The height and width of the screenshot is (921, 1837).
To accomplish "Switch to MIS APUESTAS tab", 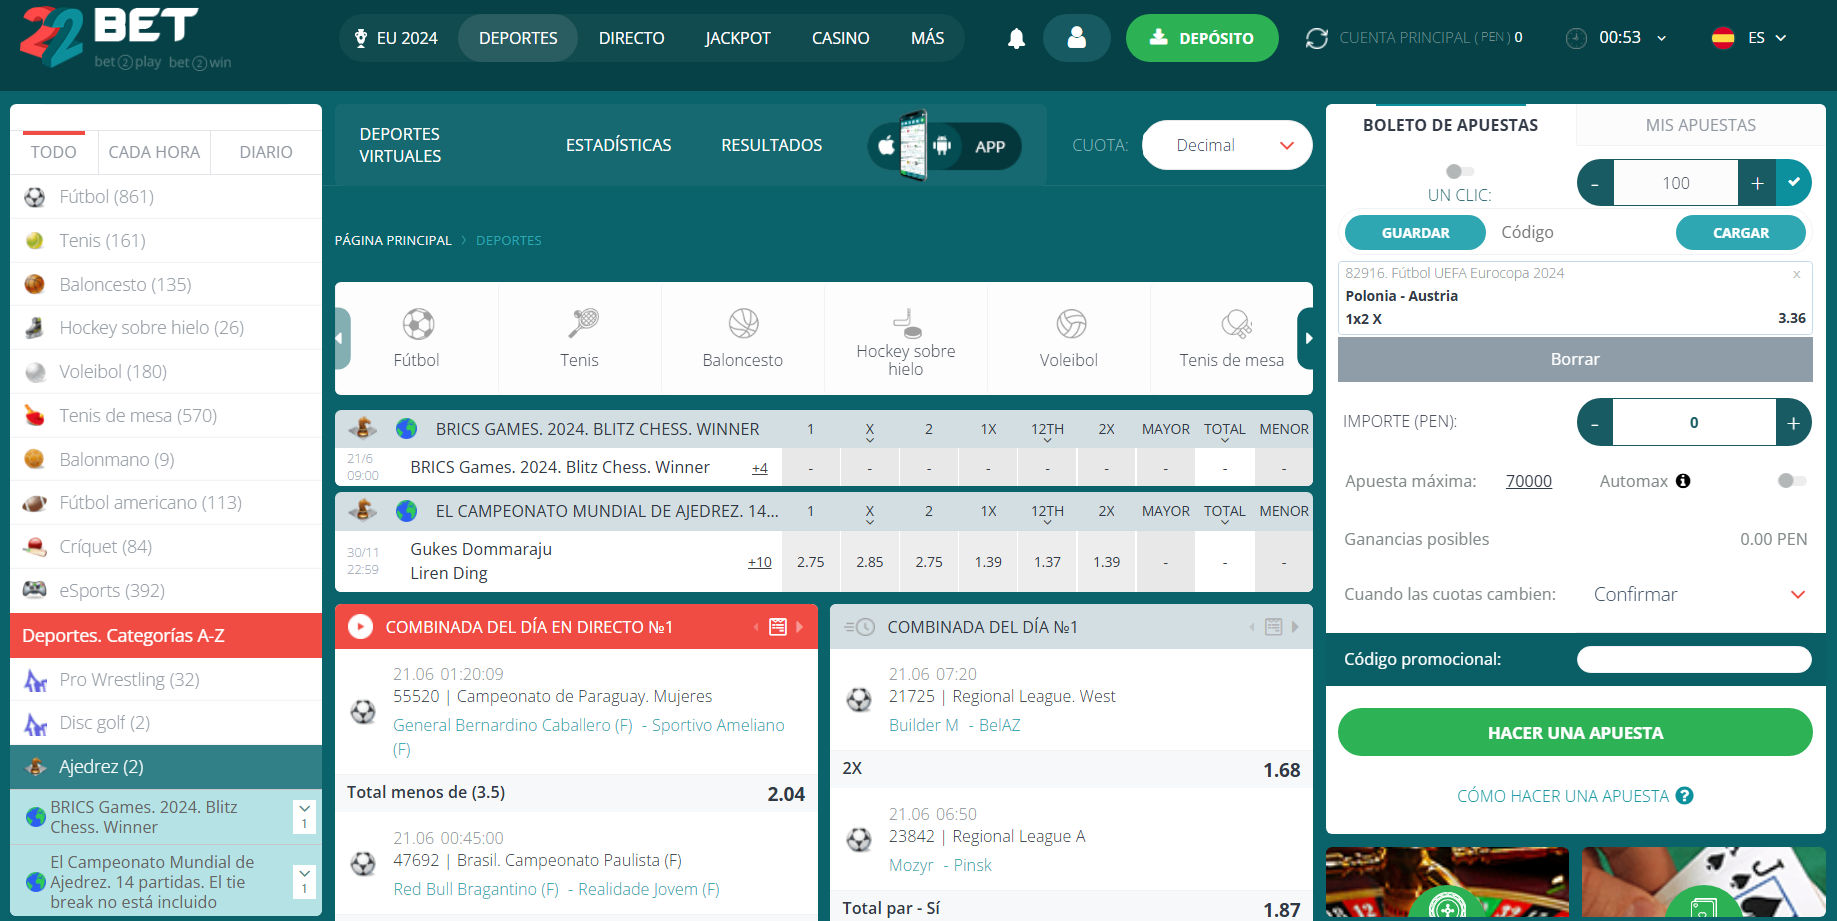I will [x=1701, y=125].
